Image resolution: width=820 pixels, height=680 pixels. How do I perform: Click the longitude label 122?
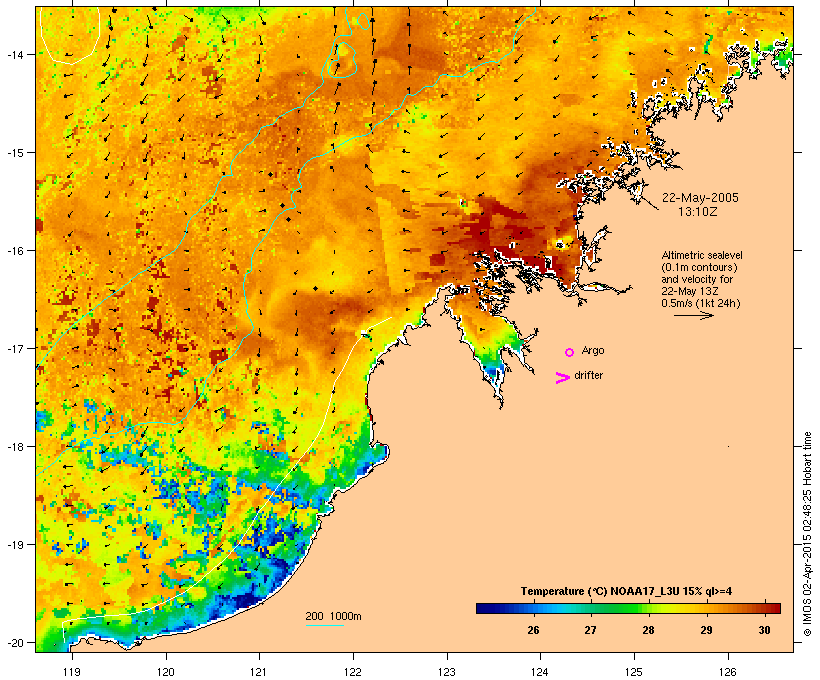point(352,672)
